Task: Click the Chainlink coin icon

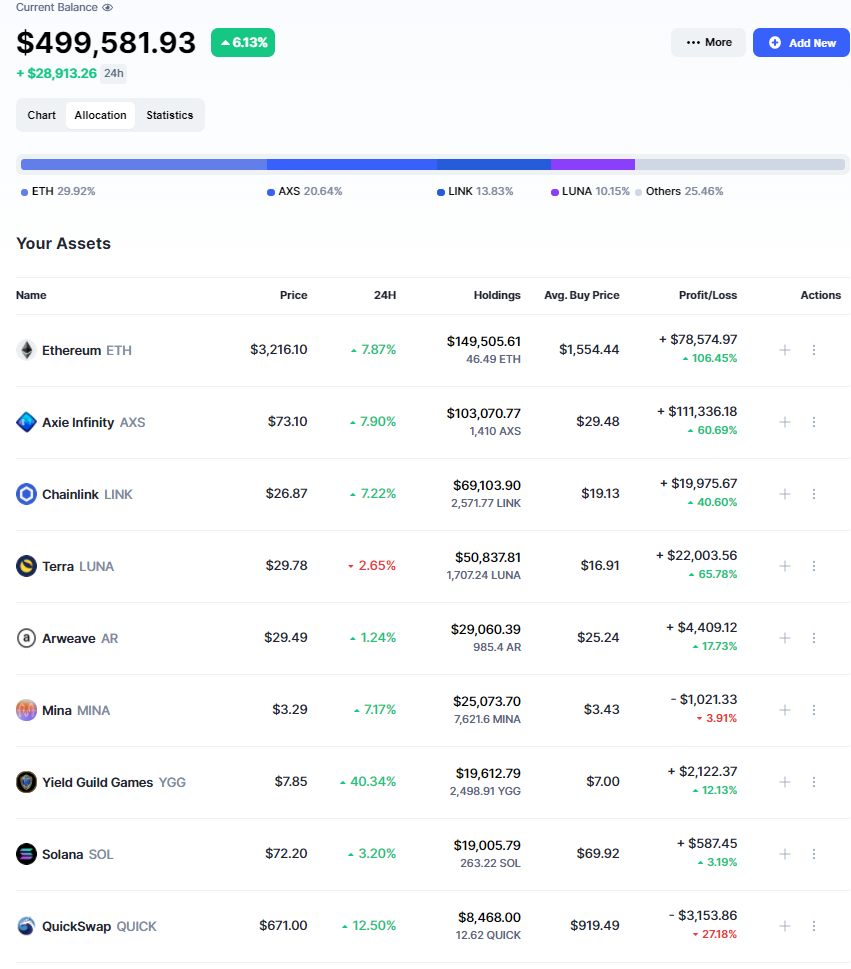Action: pyautogui.click(x=26, y=493)
